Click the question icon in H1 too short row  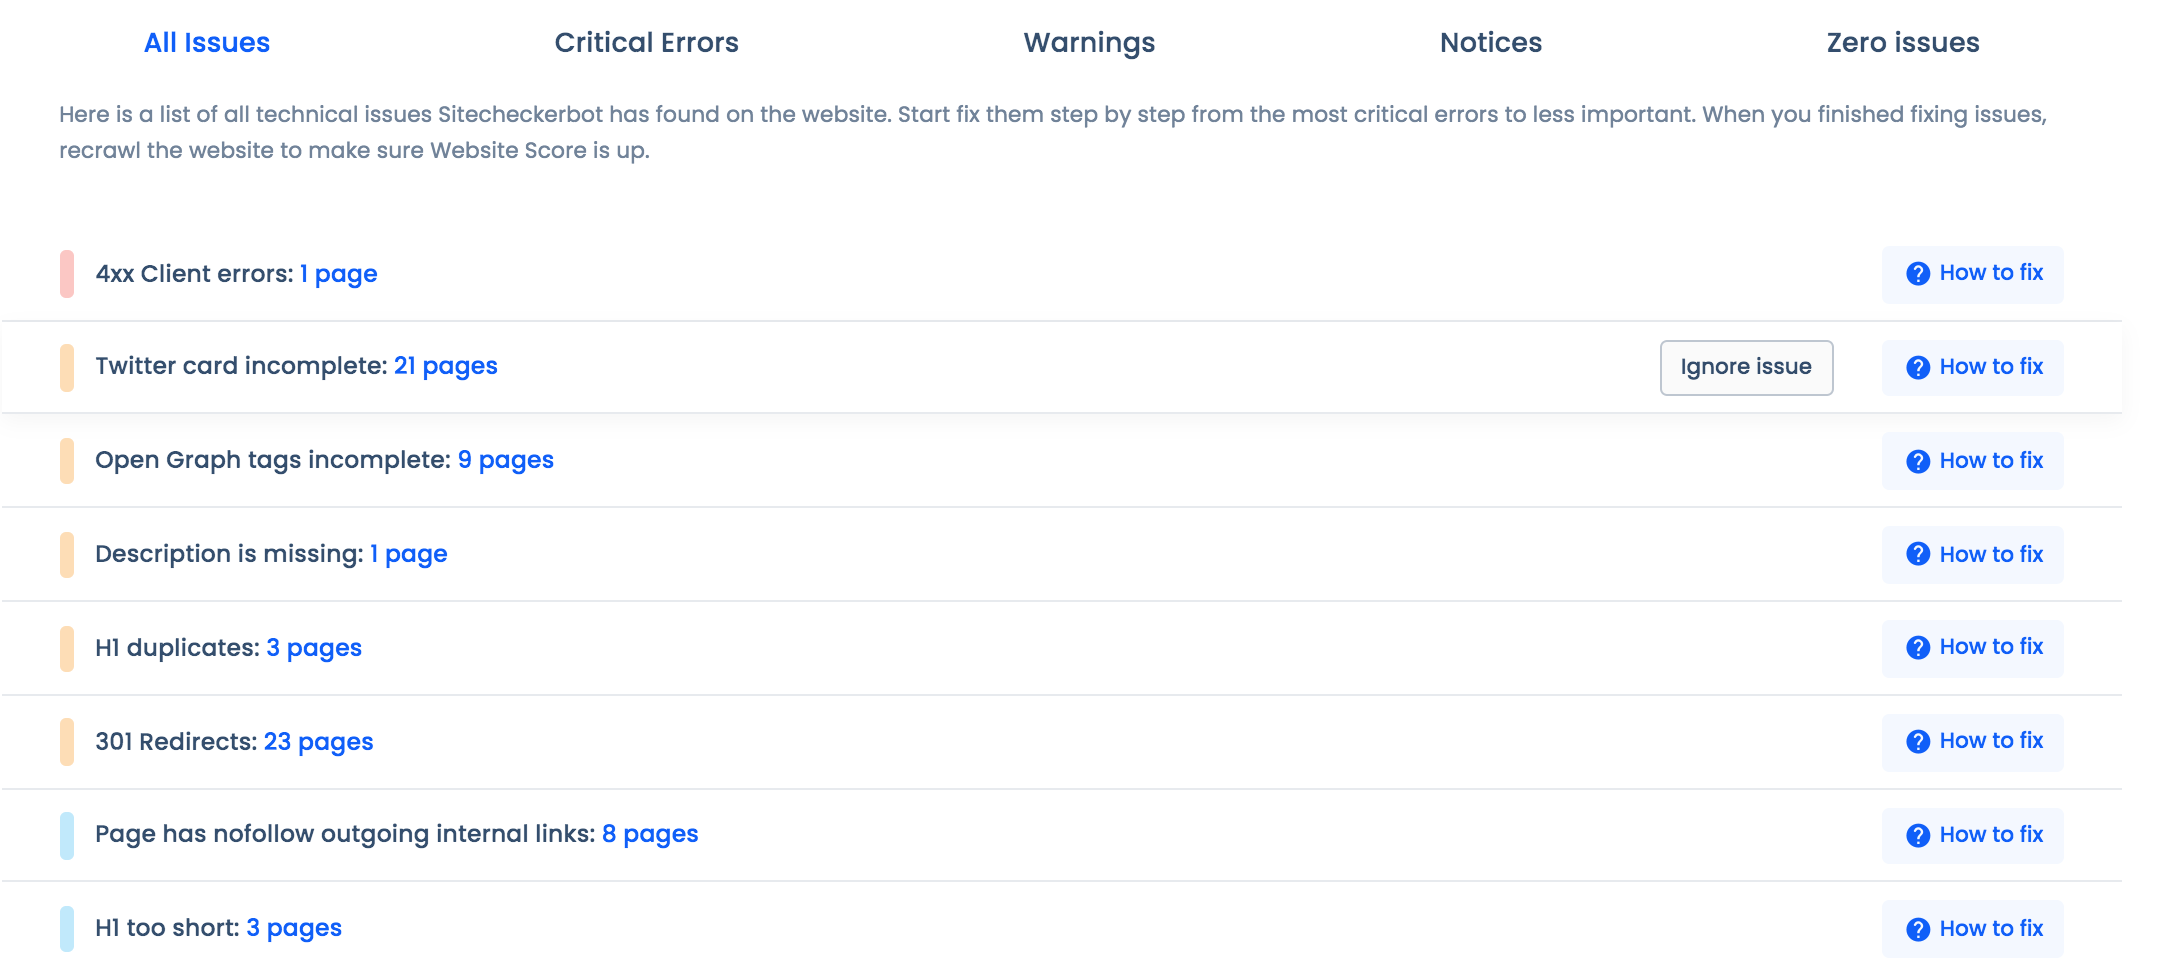tap(1917, 929)
